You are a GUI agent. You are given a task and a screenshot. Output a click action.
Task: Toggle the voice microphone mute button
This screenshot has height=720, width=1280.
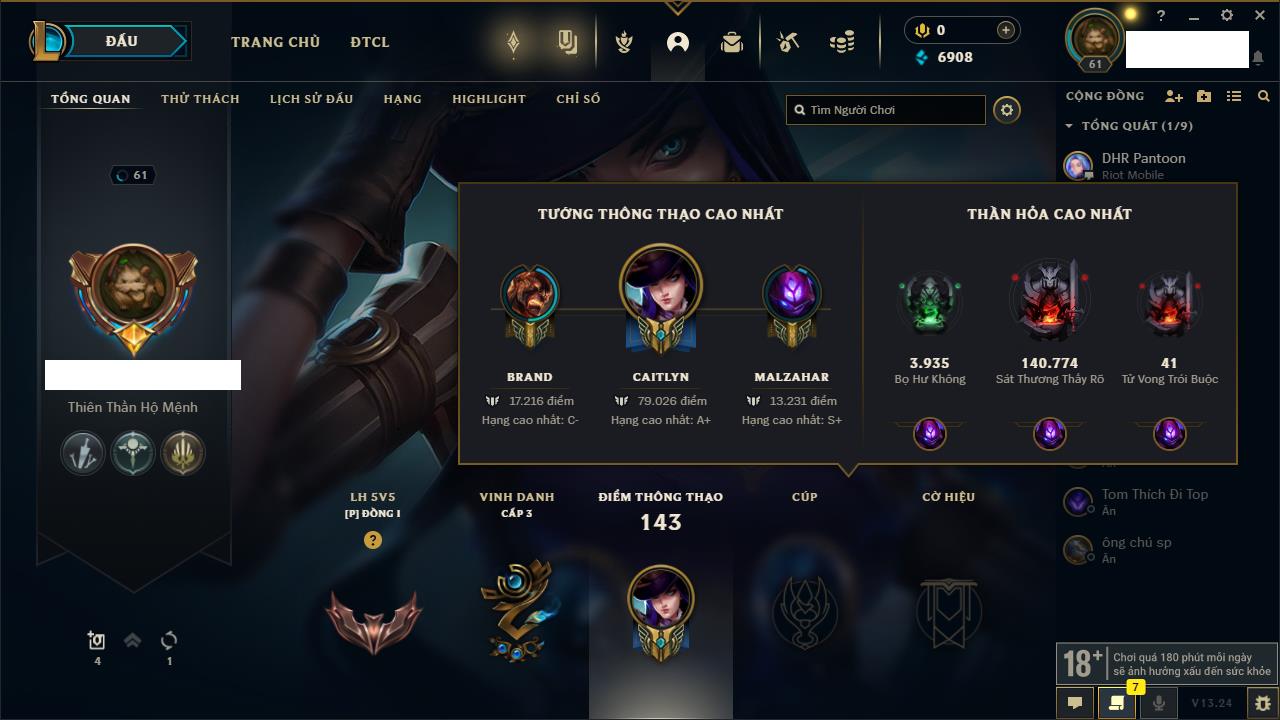click(x=1158, y=703)
